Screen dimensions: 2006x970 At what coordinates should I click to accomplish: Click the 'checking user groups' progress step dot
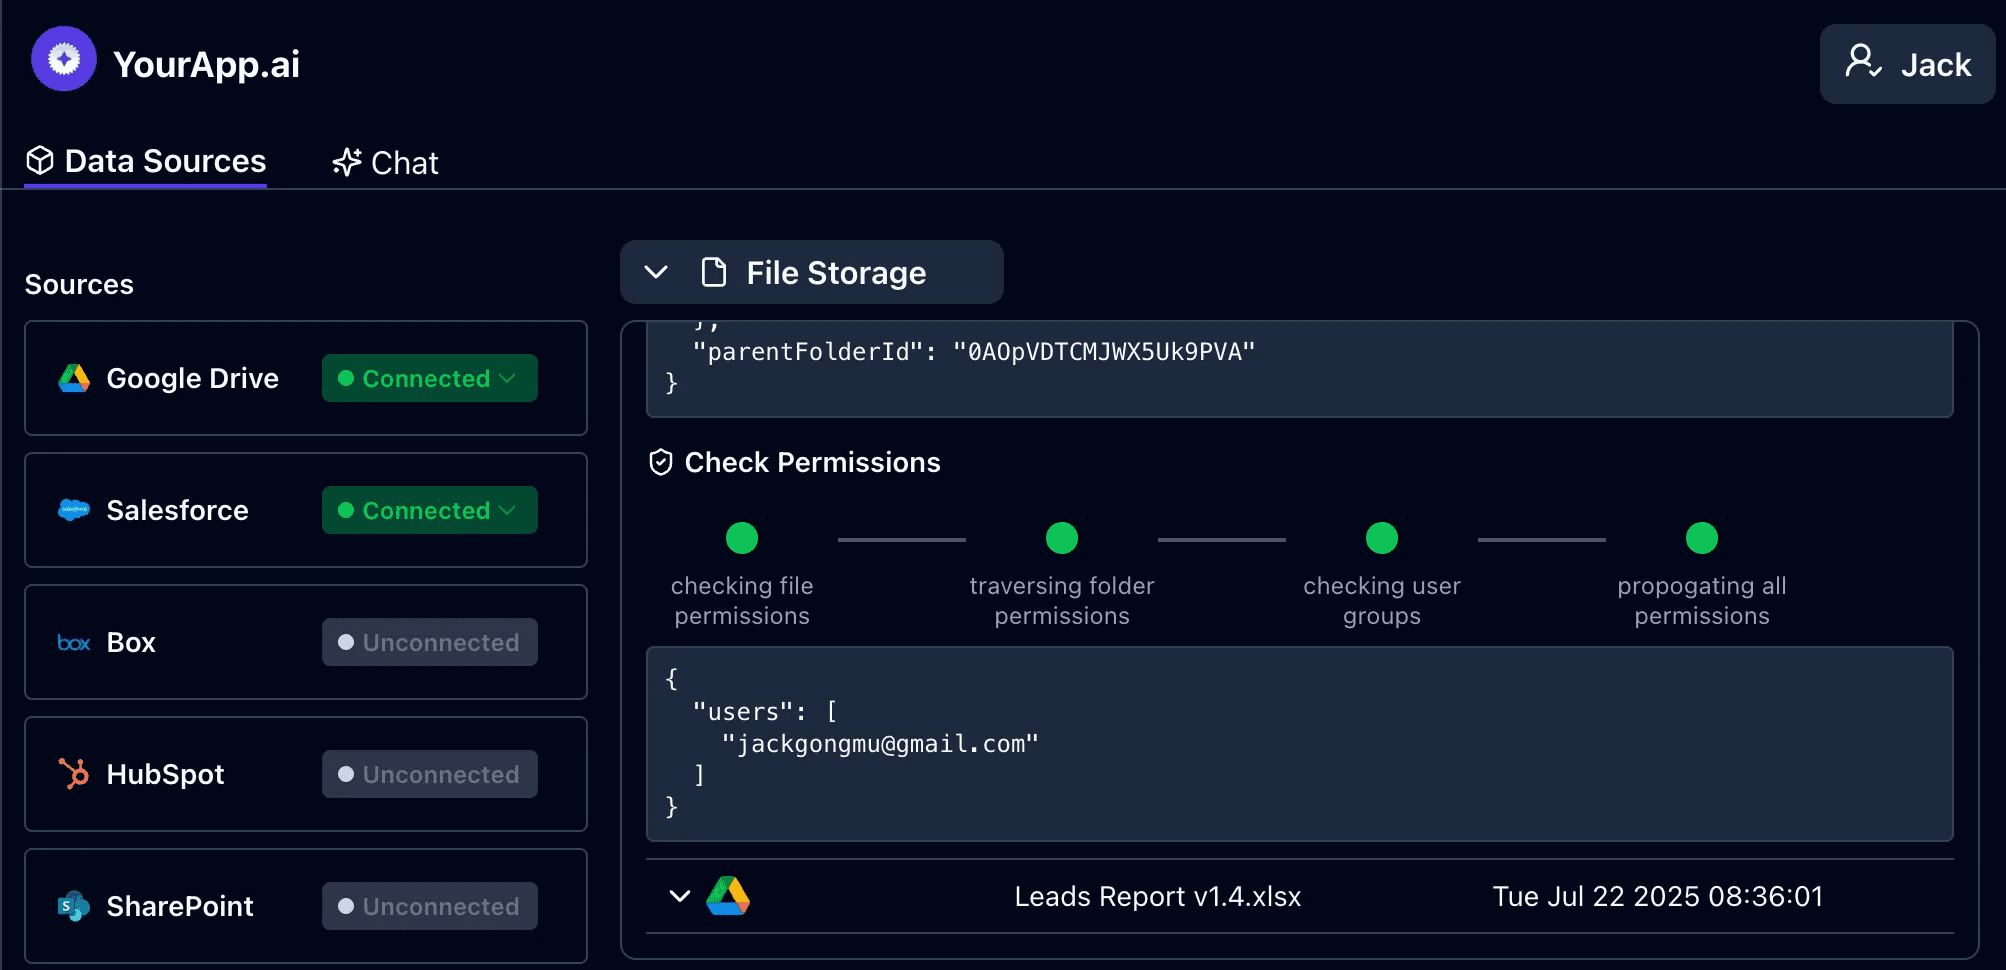[1381, 538]
